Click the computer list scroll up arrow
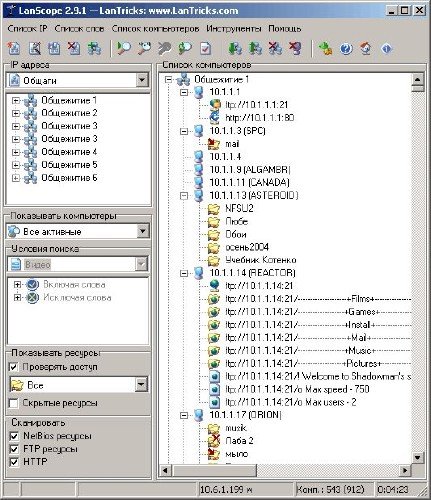The image size is (431, 500). pyautogui.click(x=417, y=79)
